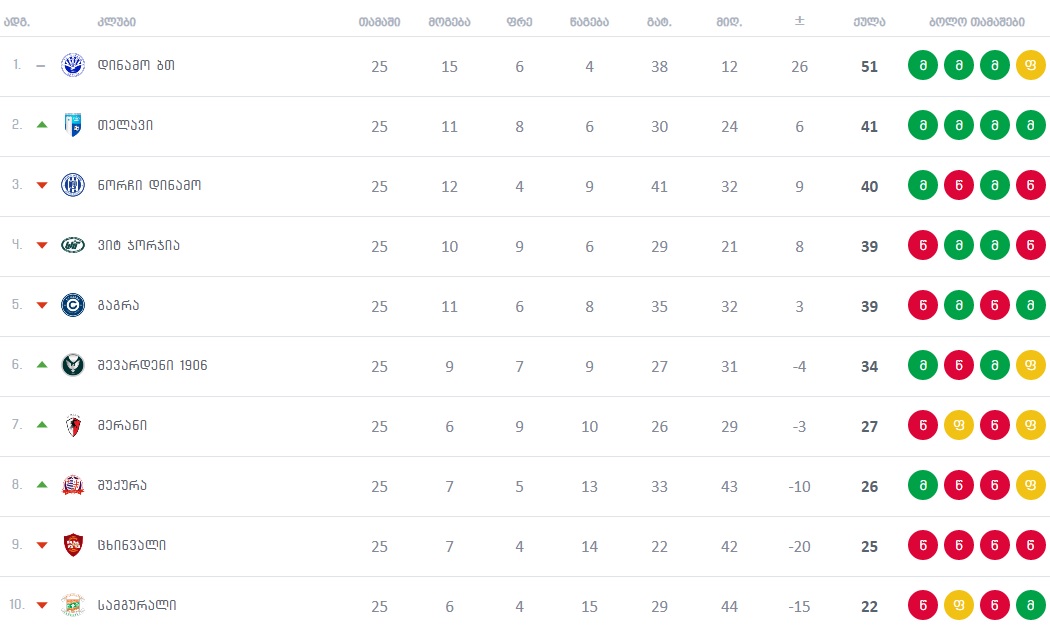This screenshot has height=635, width=1050.
Task: Click the ვით ჯორჯია club emblem
Action: coord(73,245)
